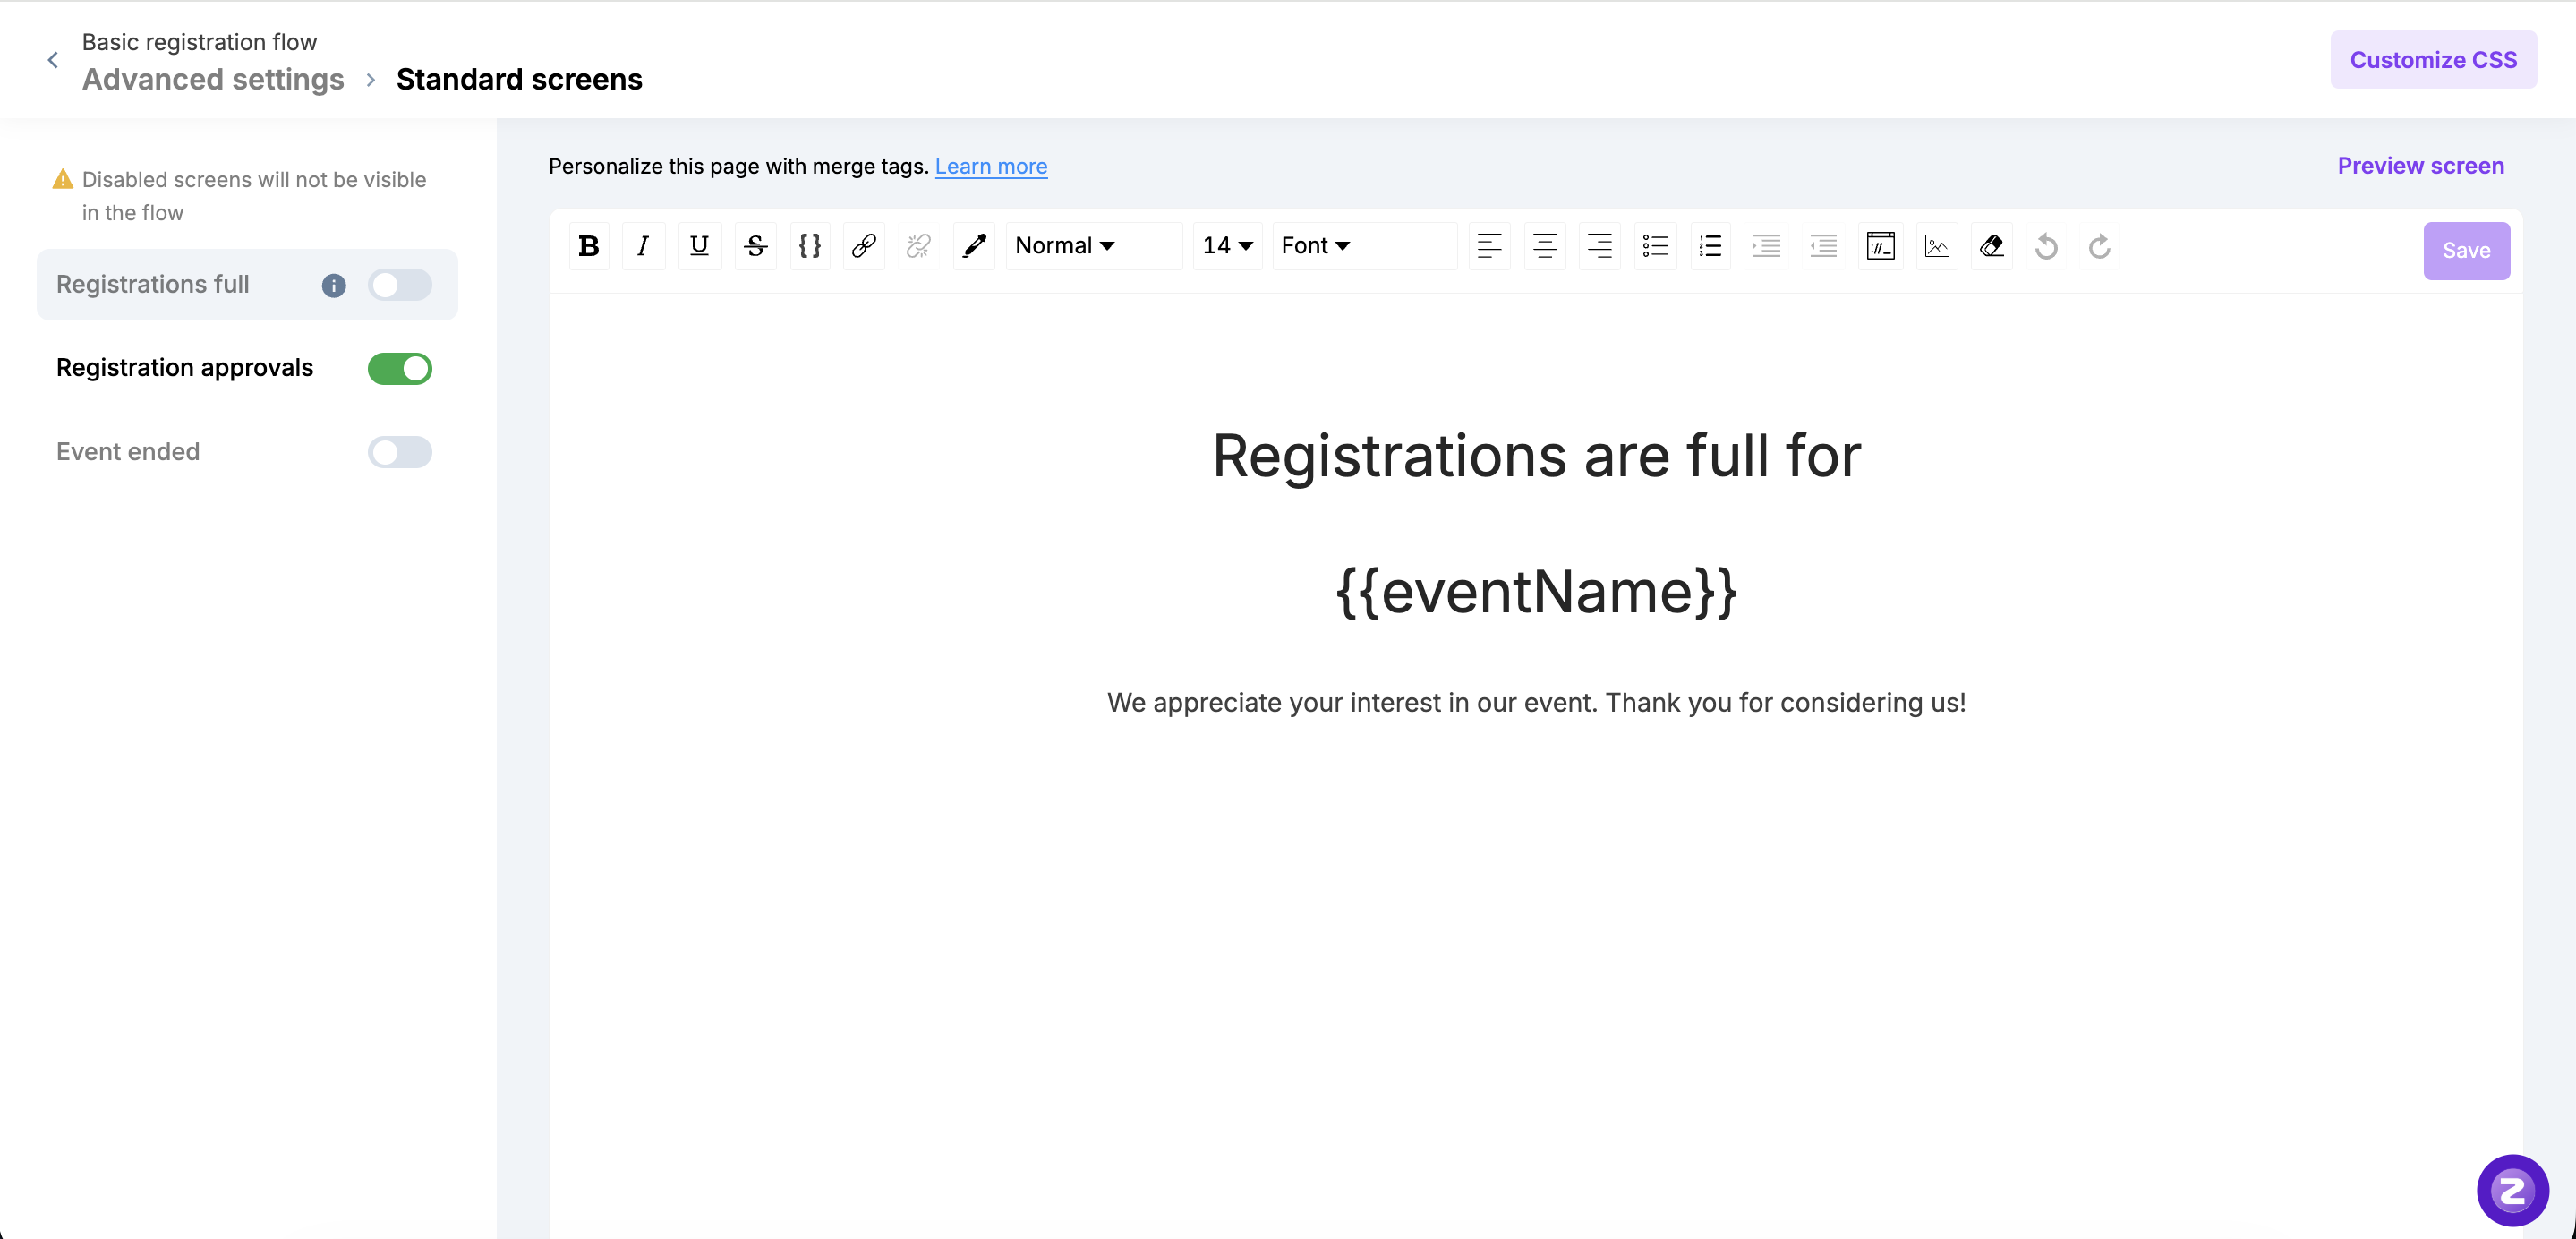Toggle bold formatting in editor toolbar
2576x1239 pixels.
(x=589, y=246)
